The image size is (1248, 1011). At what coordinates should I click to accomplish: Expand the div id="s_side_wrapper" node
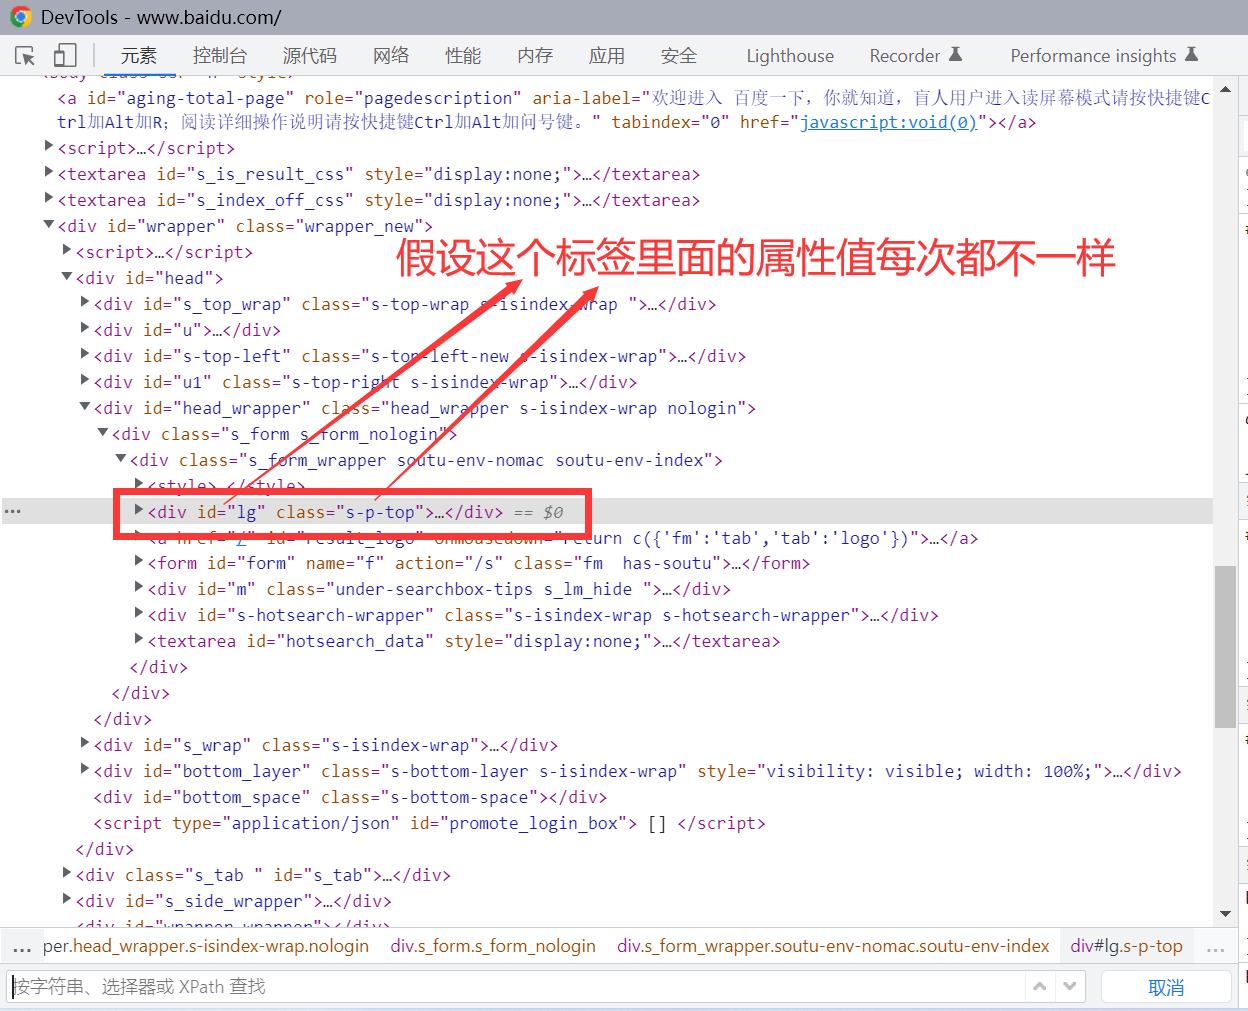click(67, 898)
